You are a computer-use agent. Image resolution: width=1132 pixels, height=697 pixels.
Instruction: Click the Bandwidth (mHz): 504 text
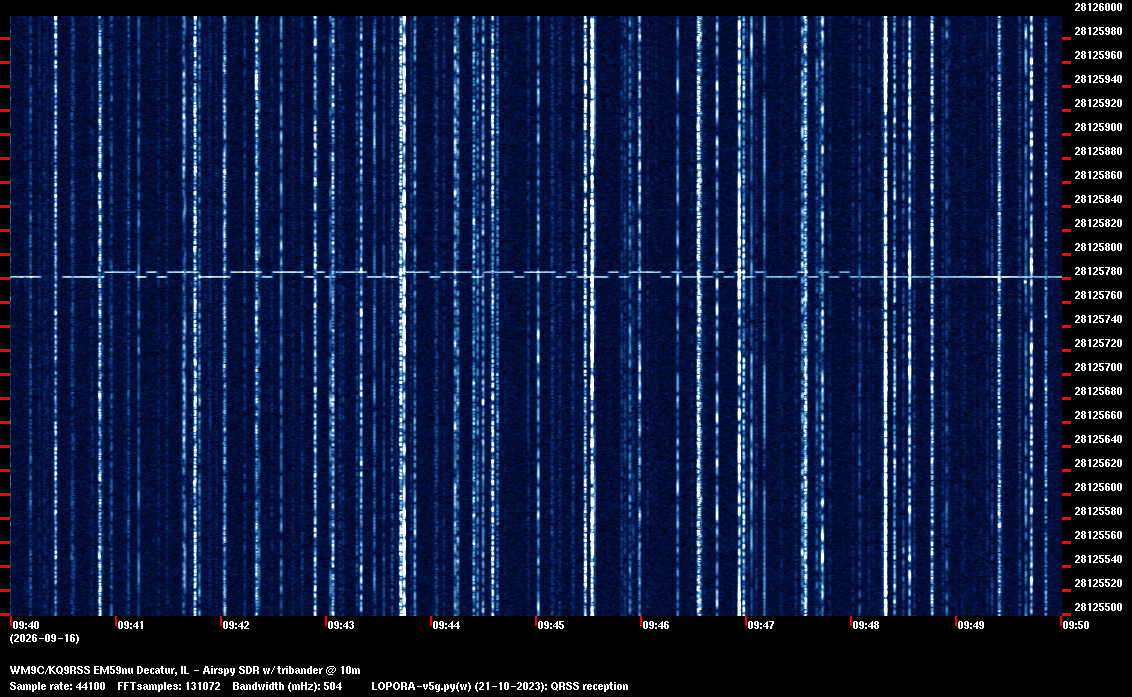coord(287,686)
